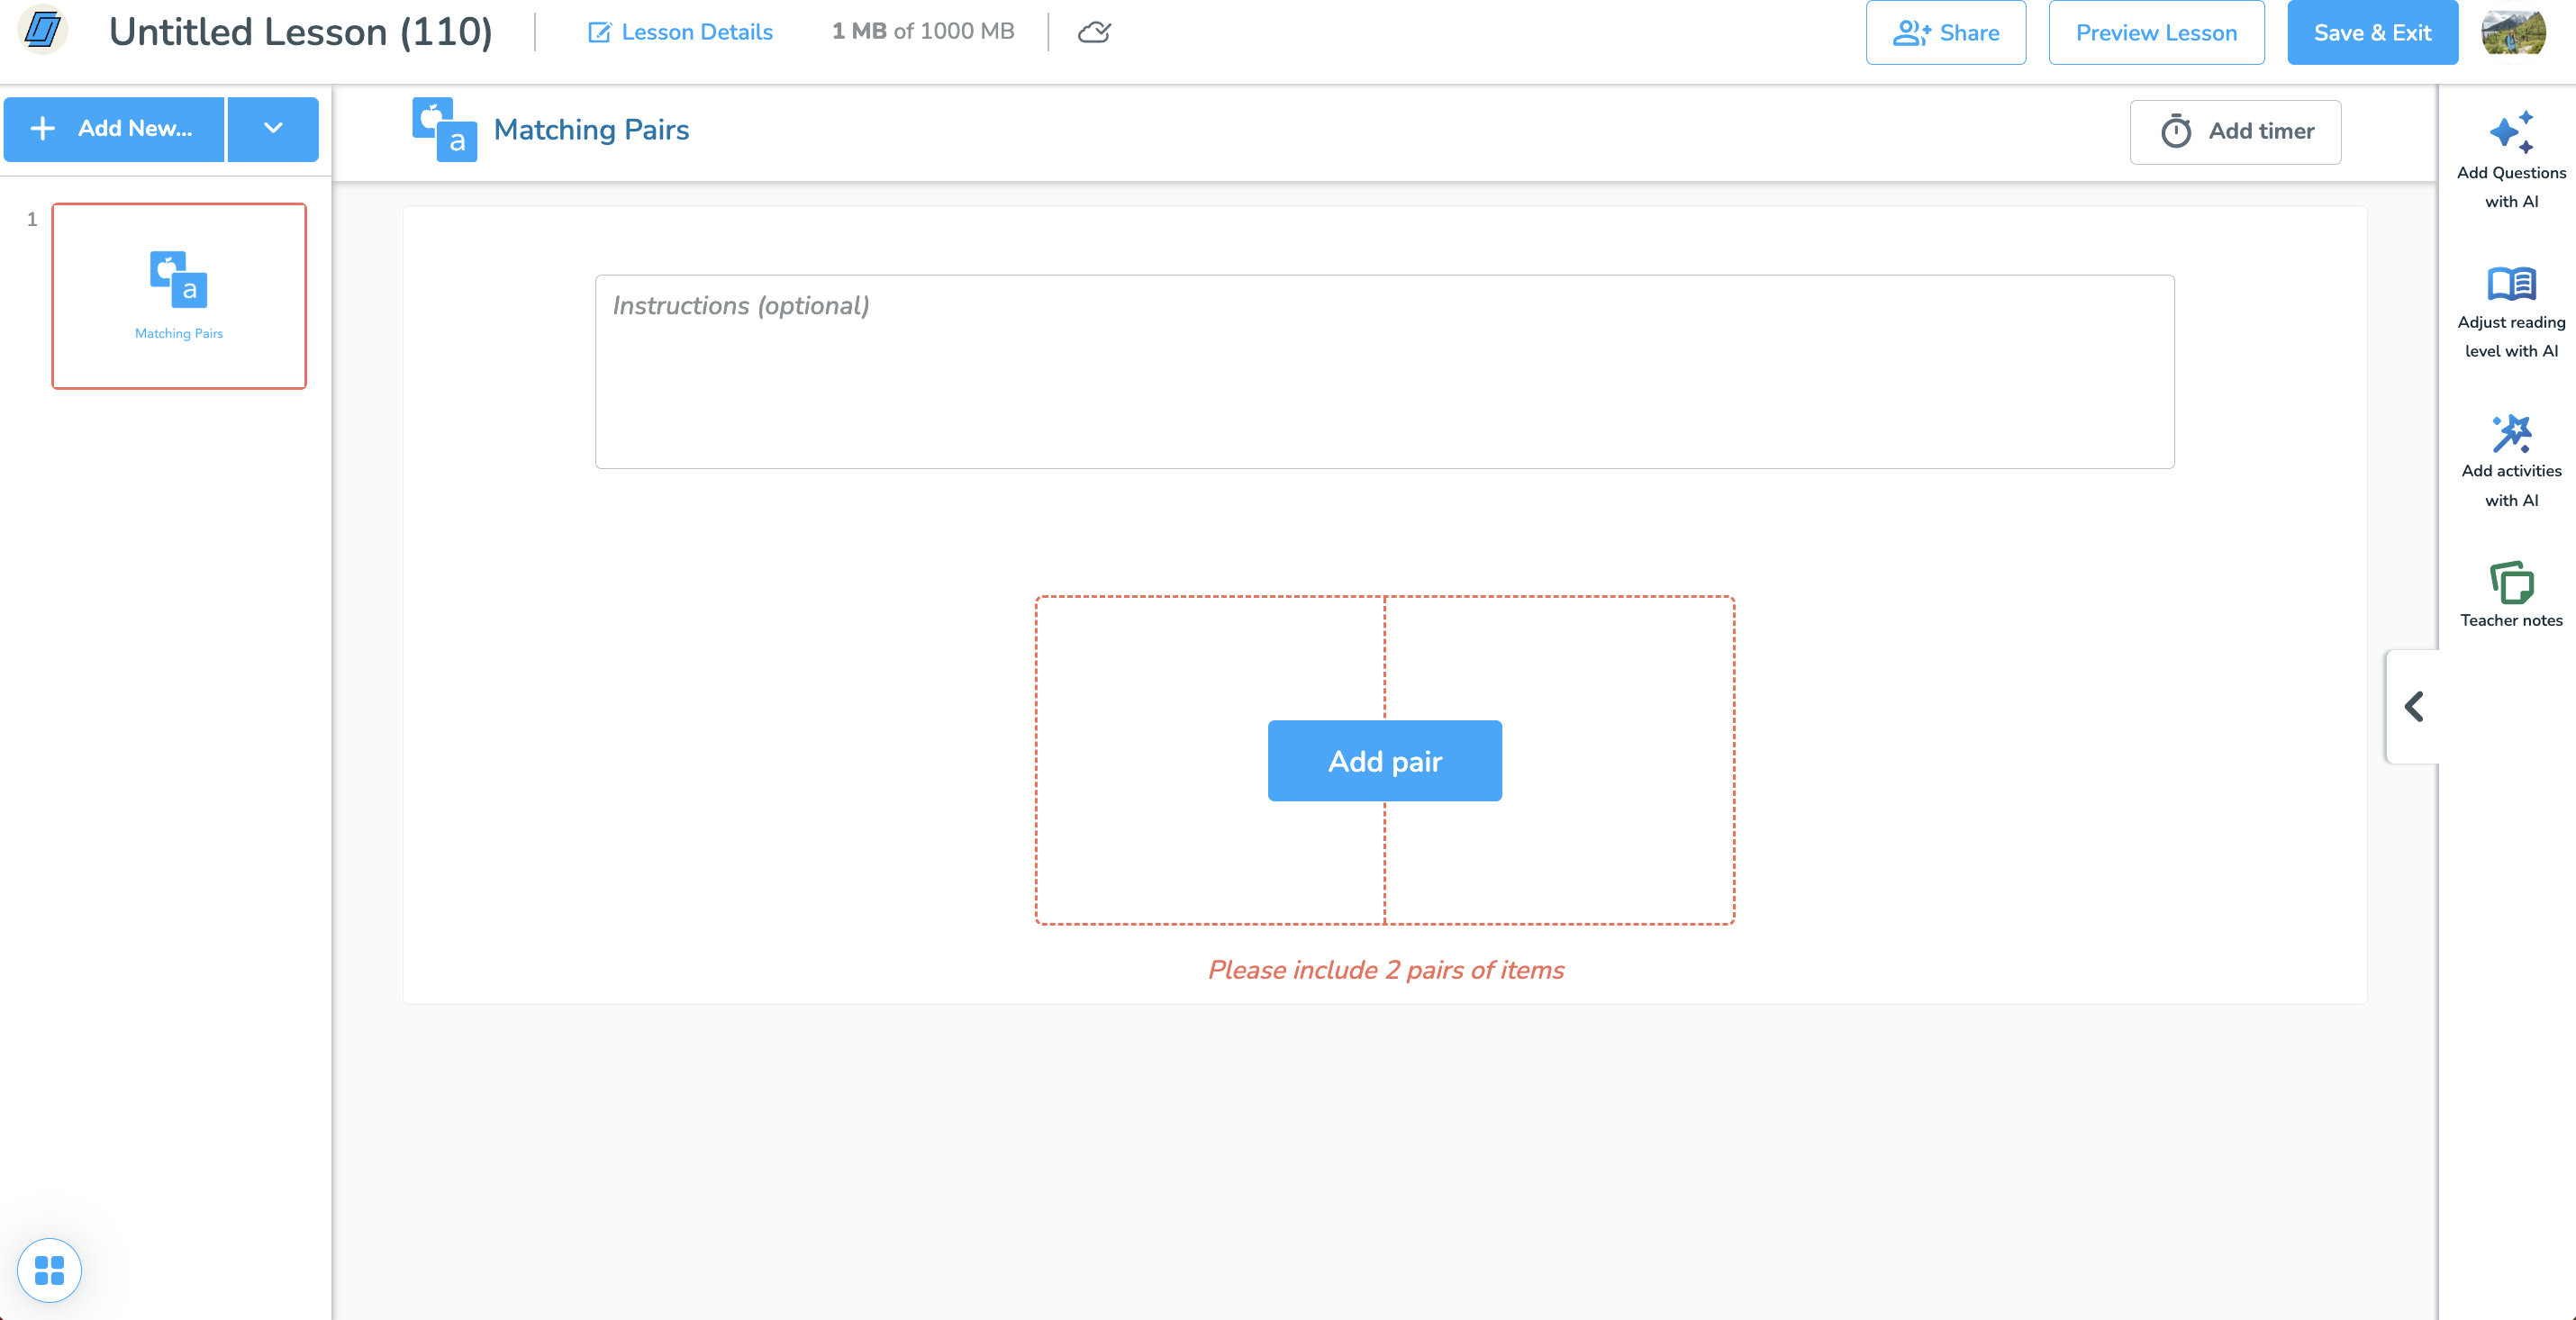Image resolution: width=2576 pixels, height=1320 pixels.
Task: Focus the Instructions optional text field
Action: click(x=1384, y=371)
